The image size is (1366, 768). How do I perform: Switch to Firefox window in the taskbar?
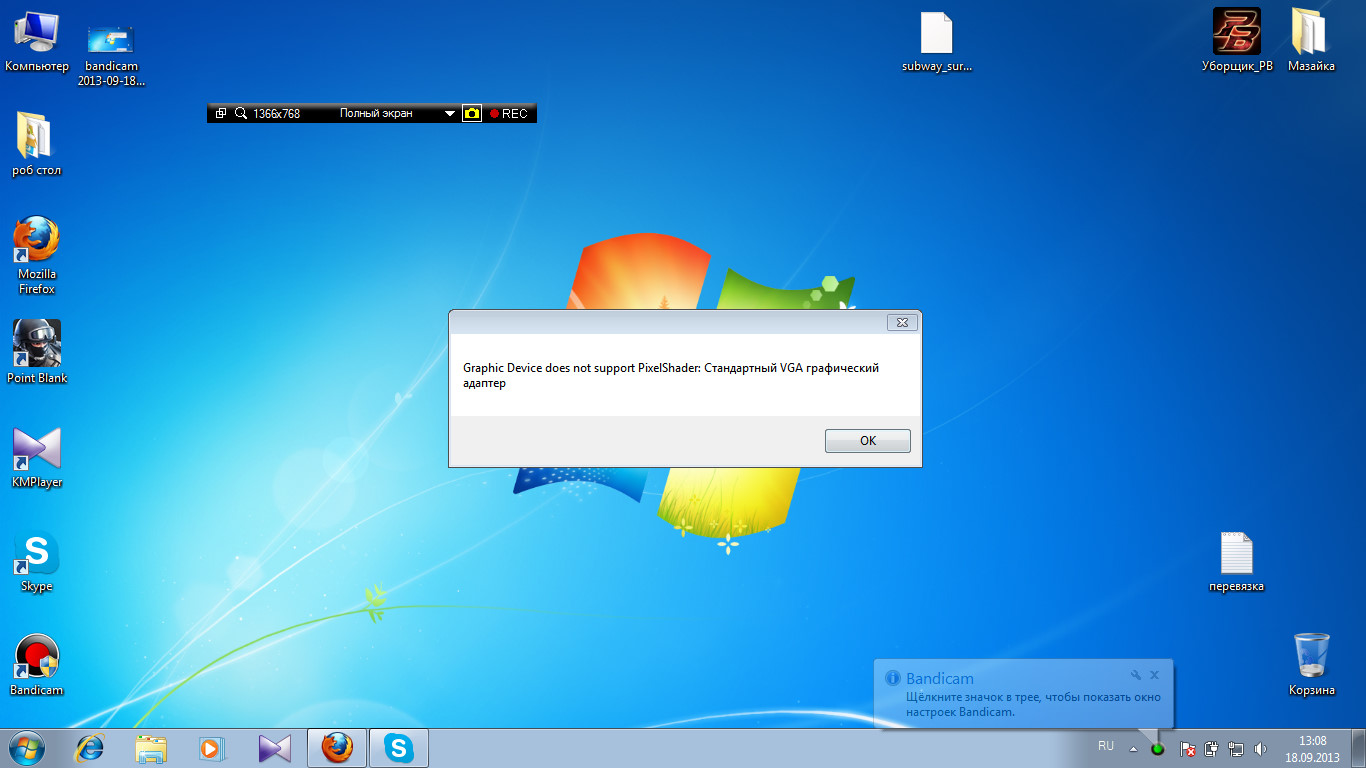tap(337, 747)
